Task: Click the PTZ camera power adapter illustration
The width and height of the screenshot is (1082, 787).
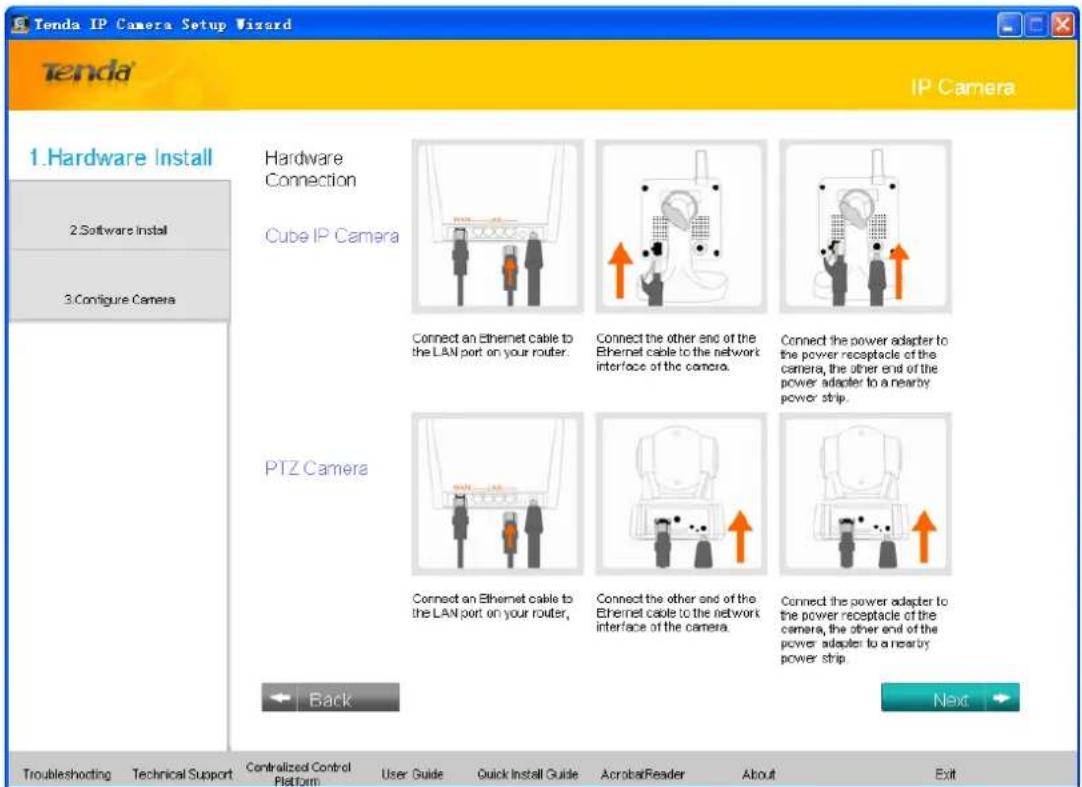Action: 865,494
